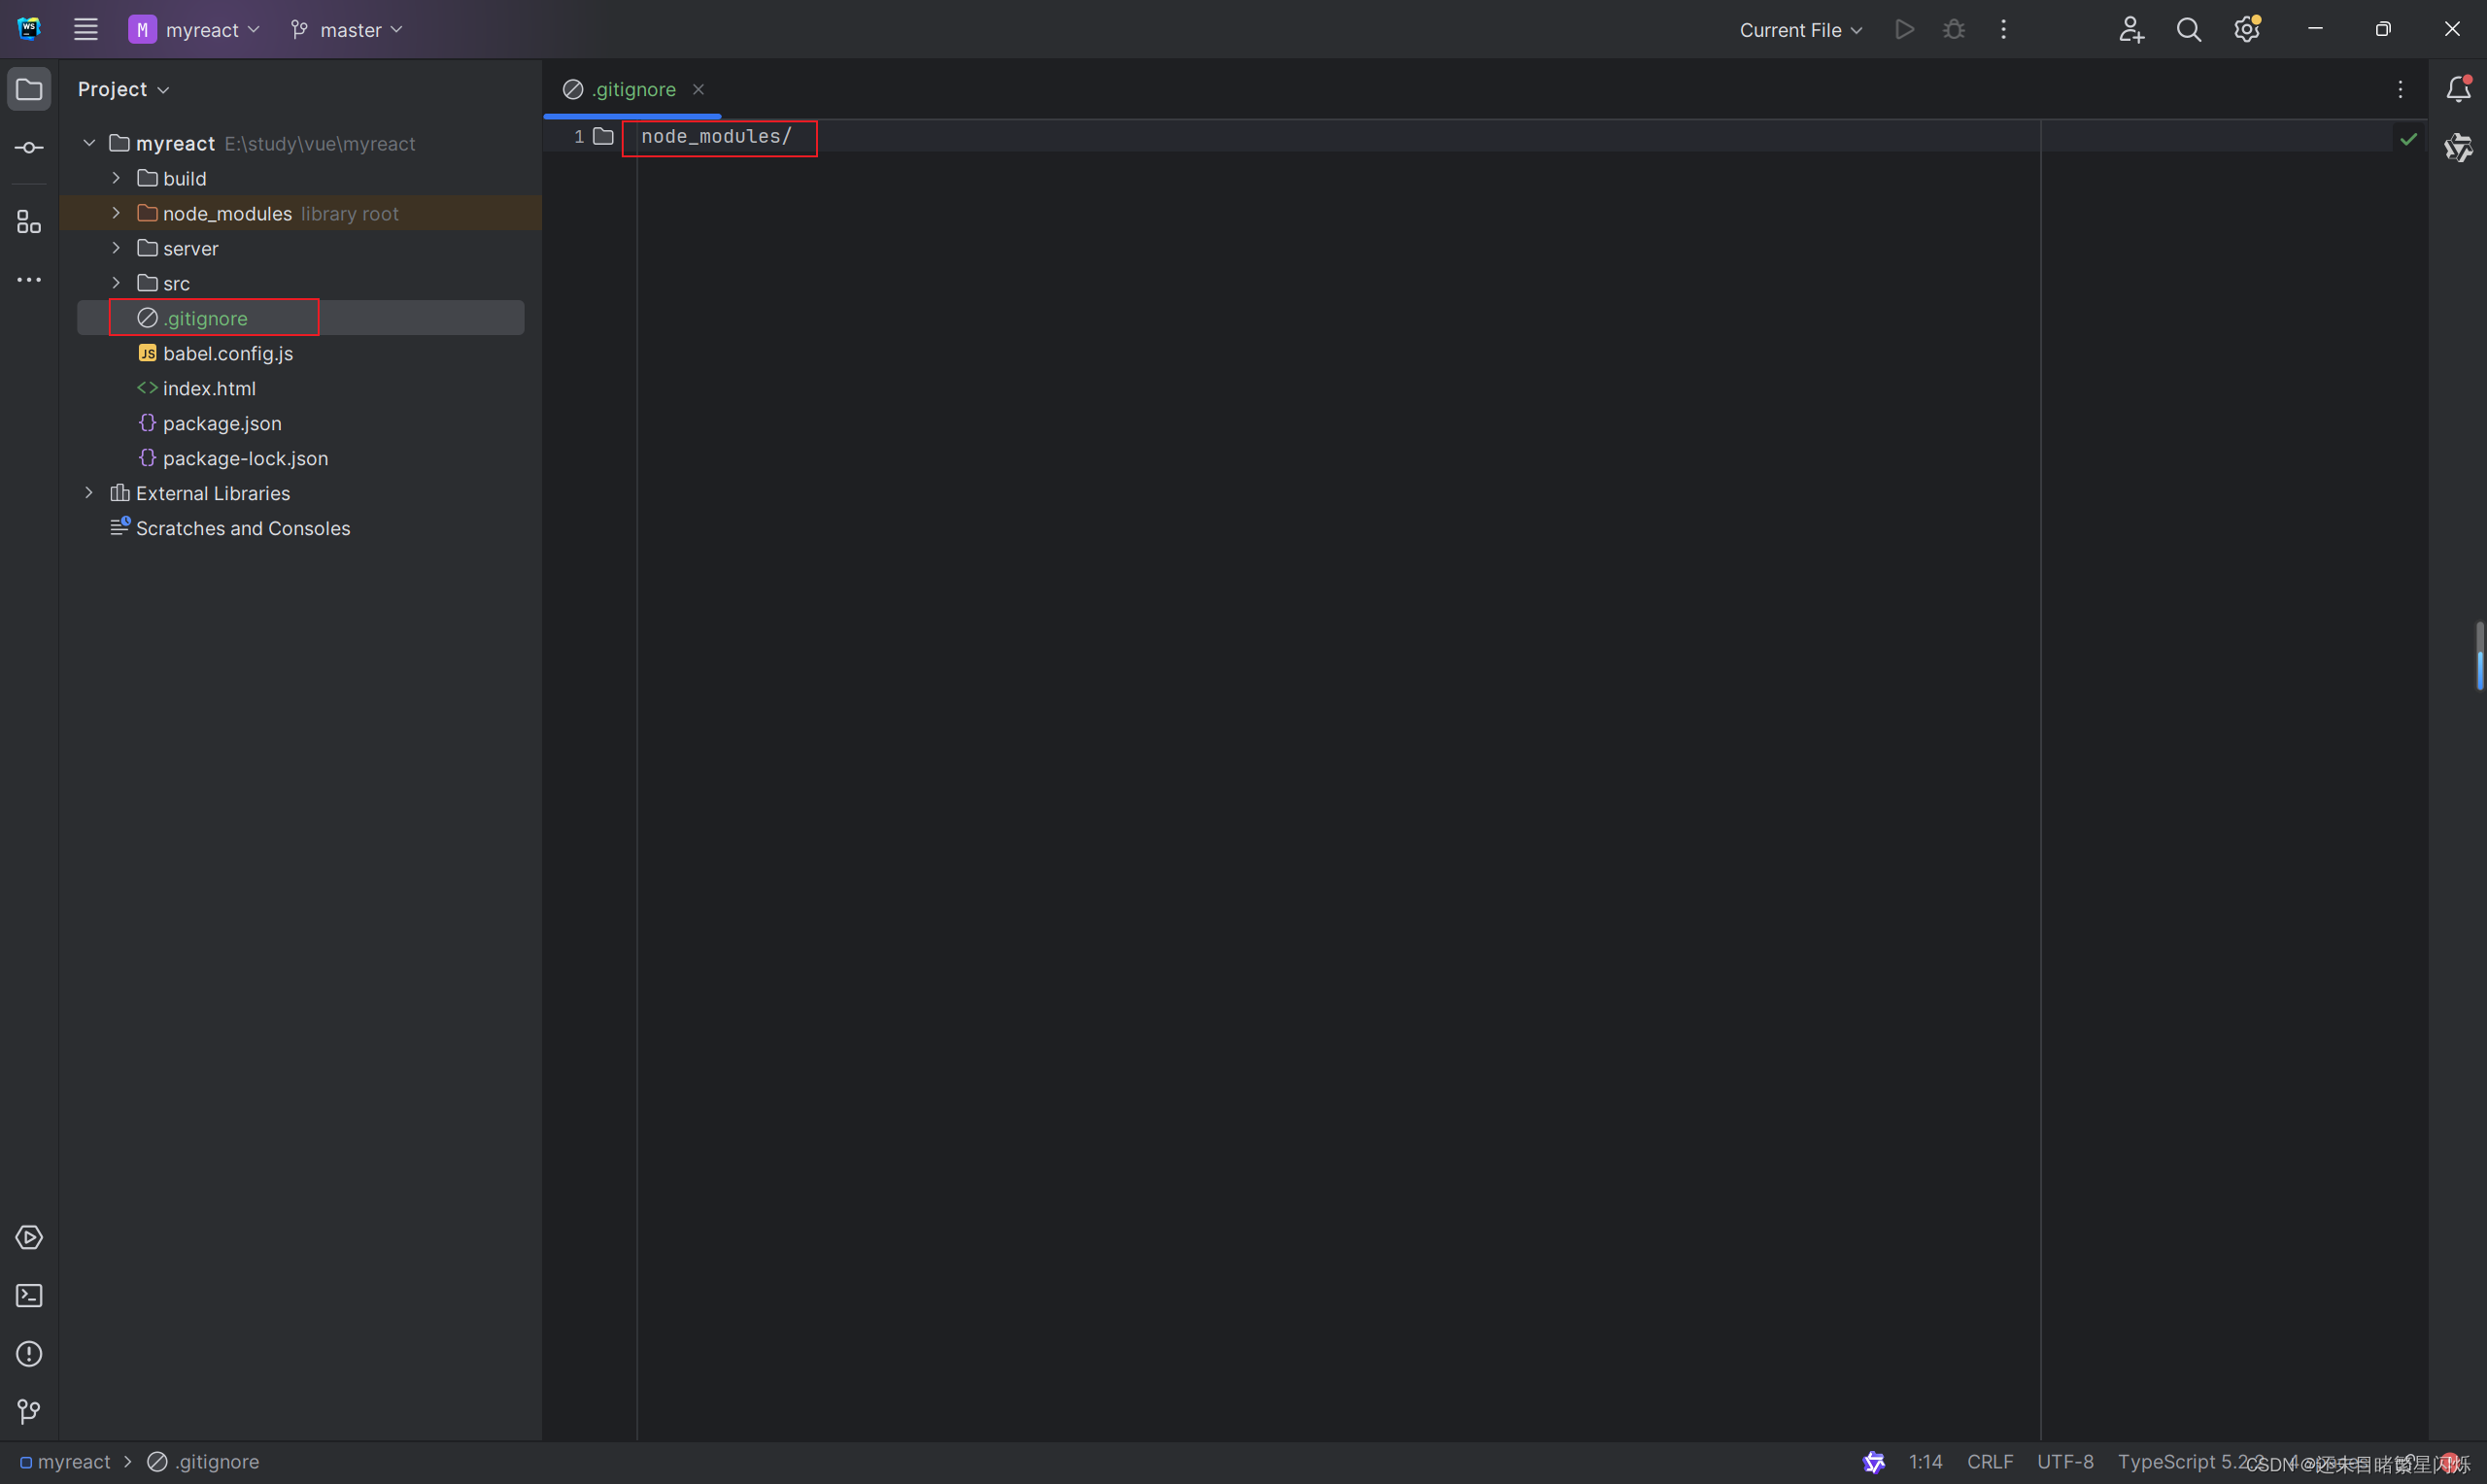Open the Structure tool window

coord(29,222)
